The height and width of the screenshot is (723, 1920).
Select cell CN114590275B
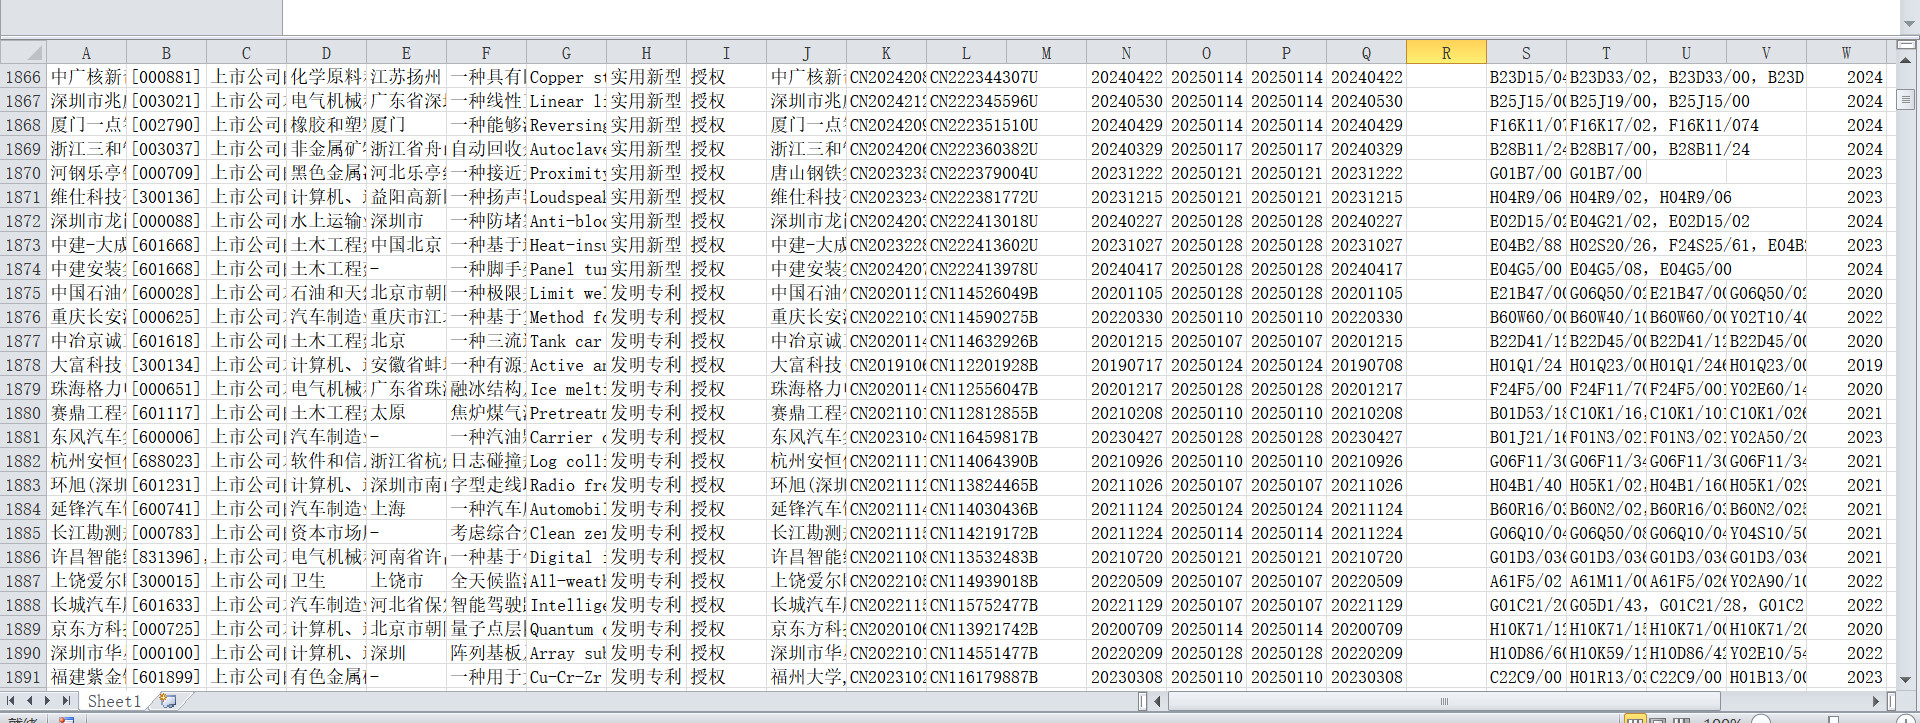(984, 317)
